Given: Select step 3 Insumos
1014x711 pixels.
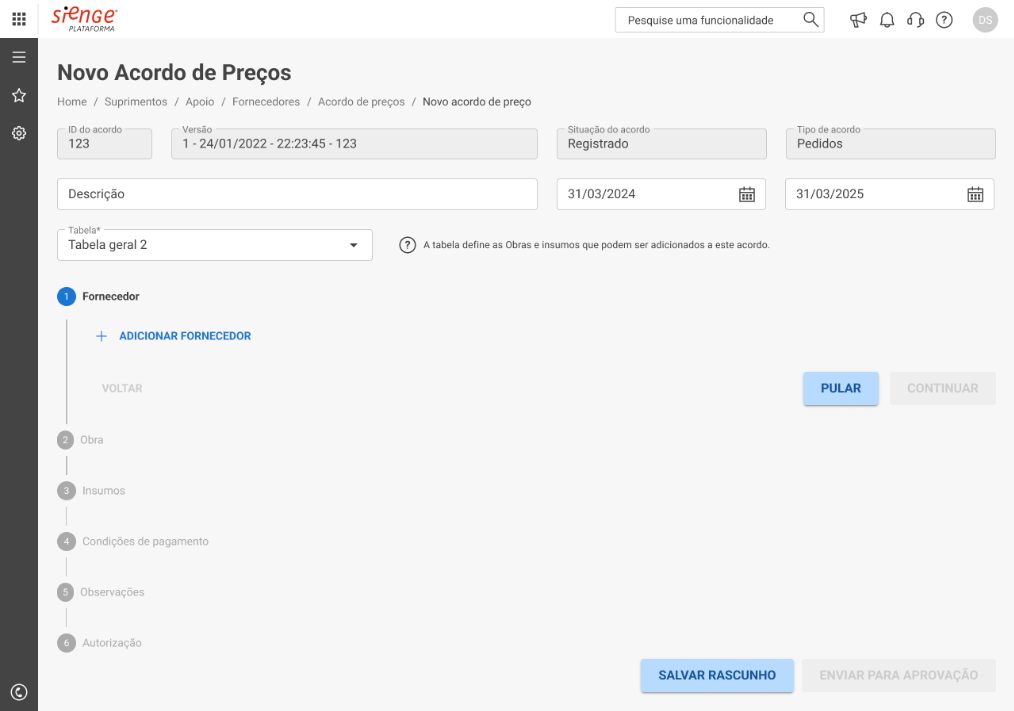Looking at the screenshot, I should (91, 491).
